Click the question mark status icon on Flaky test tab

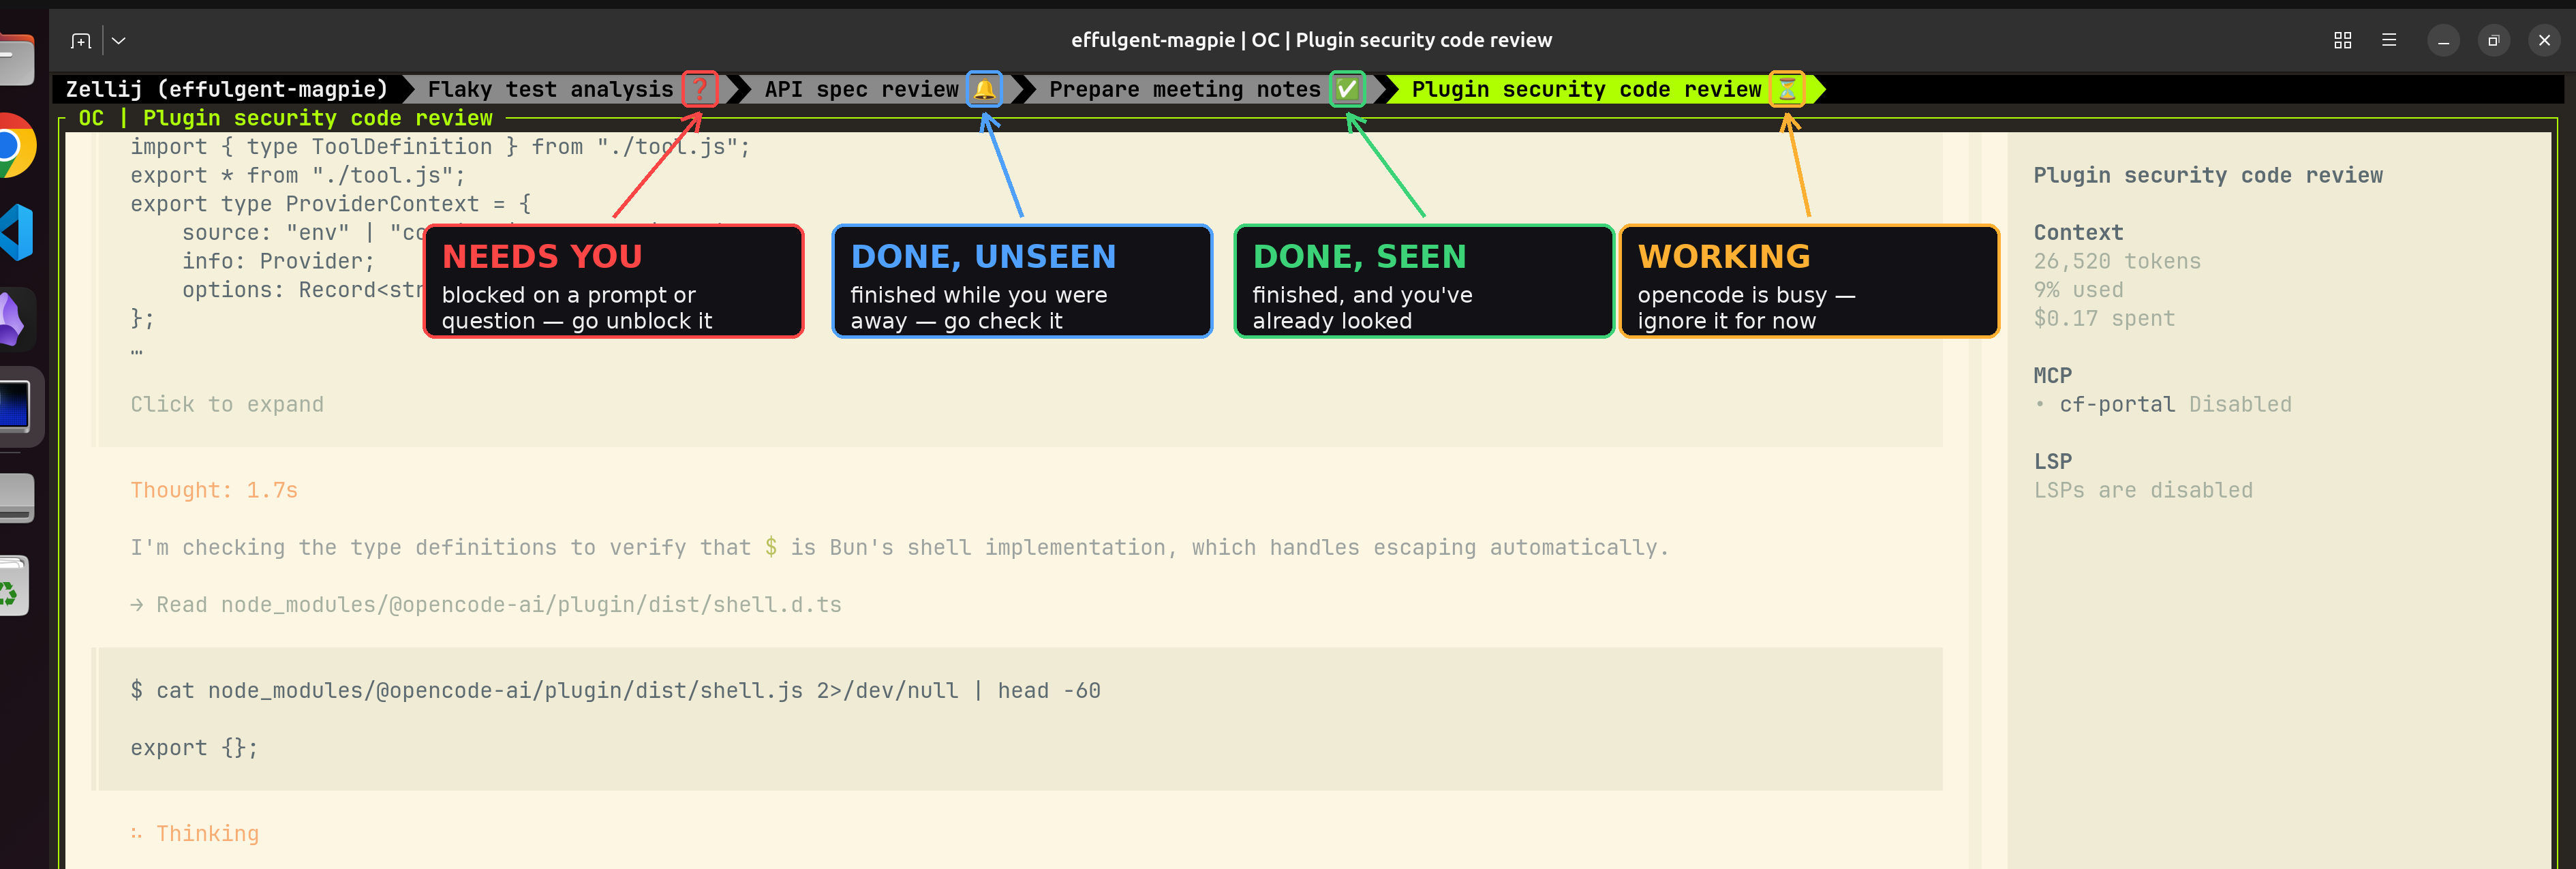[700, 89]
